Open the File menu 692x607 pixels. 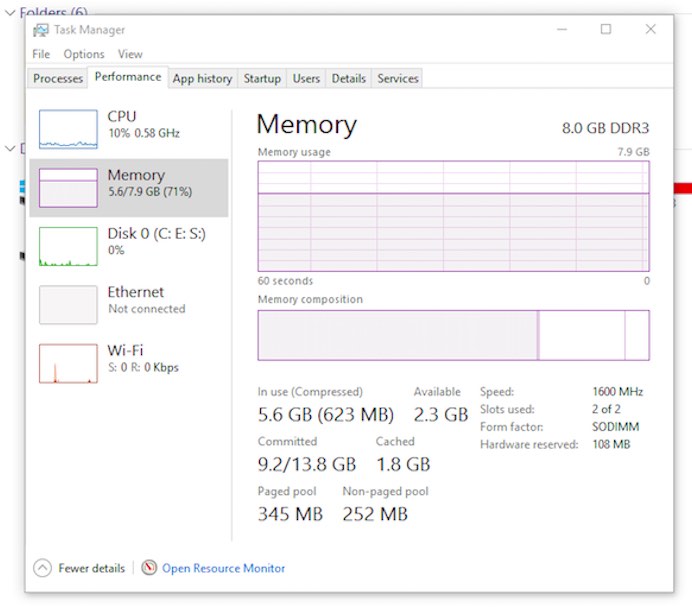click(41, 54)
